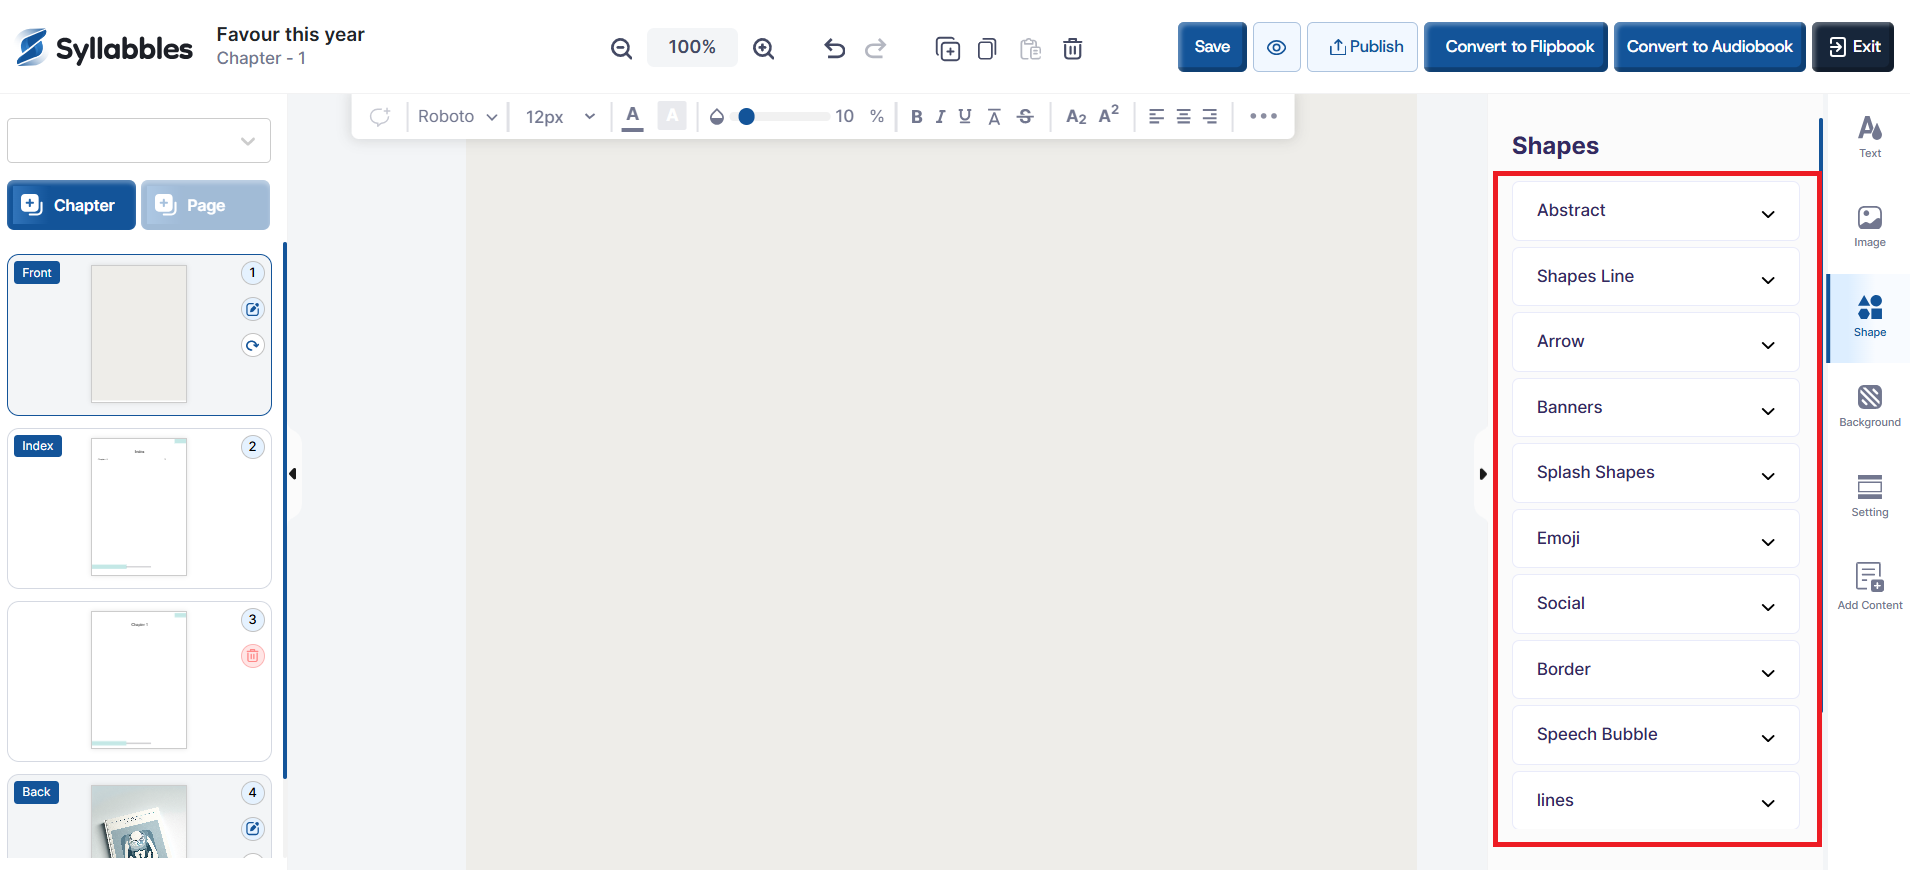
Task: Switch to the Text tab in sidebar
Action: click(1869, 137)
